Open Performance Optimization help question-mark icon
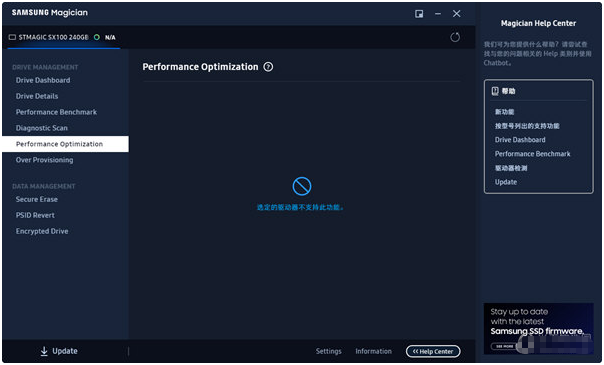The image size is (604, 365). pyautogui.click(x=268, y=67)
